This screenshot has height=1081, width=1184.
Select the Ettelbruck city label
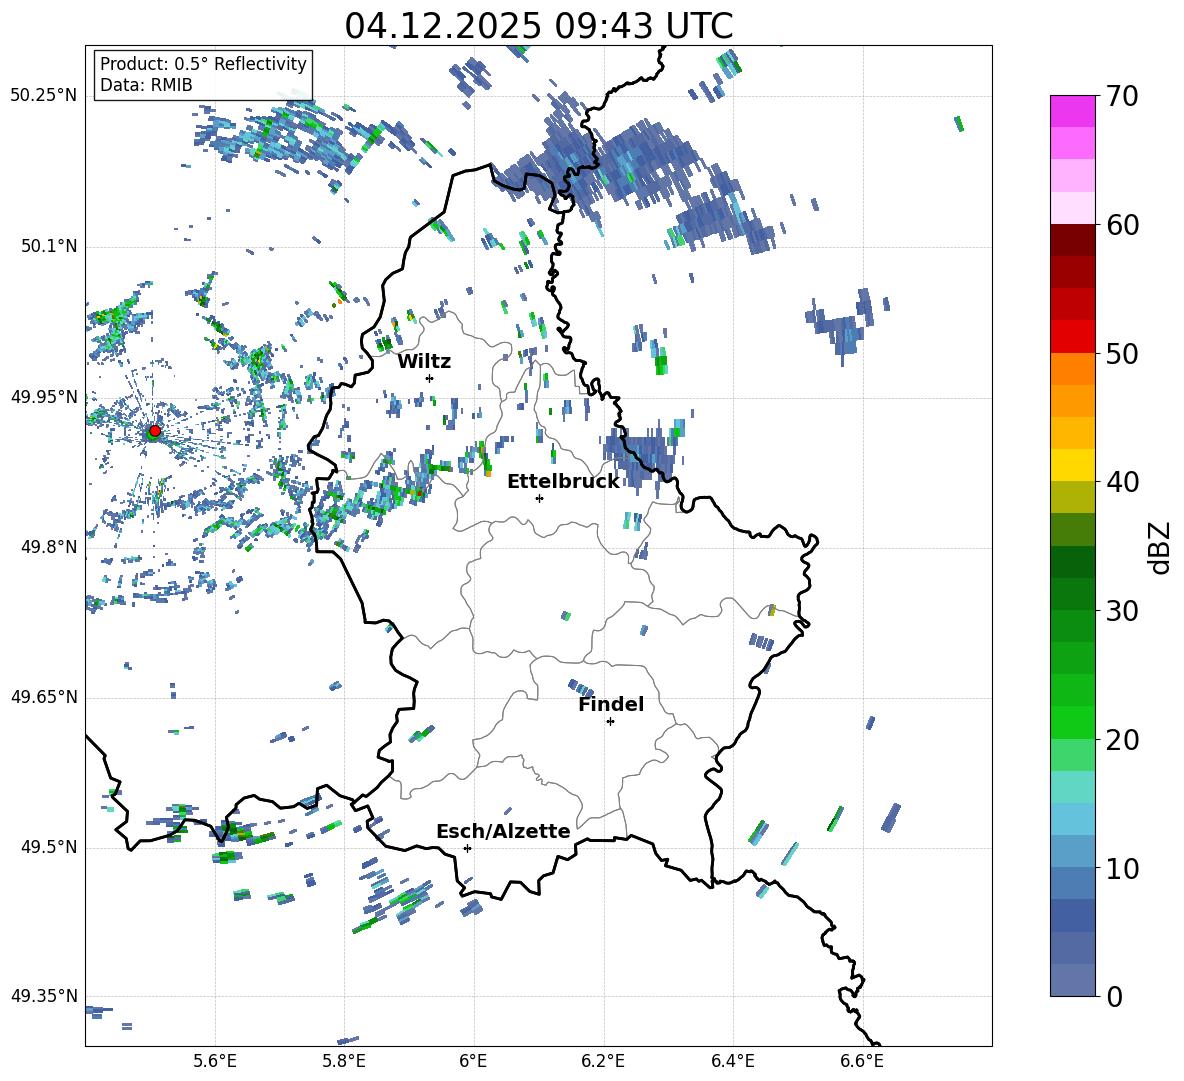(563, 482)
